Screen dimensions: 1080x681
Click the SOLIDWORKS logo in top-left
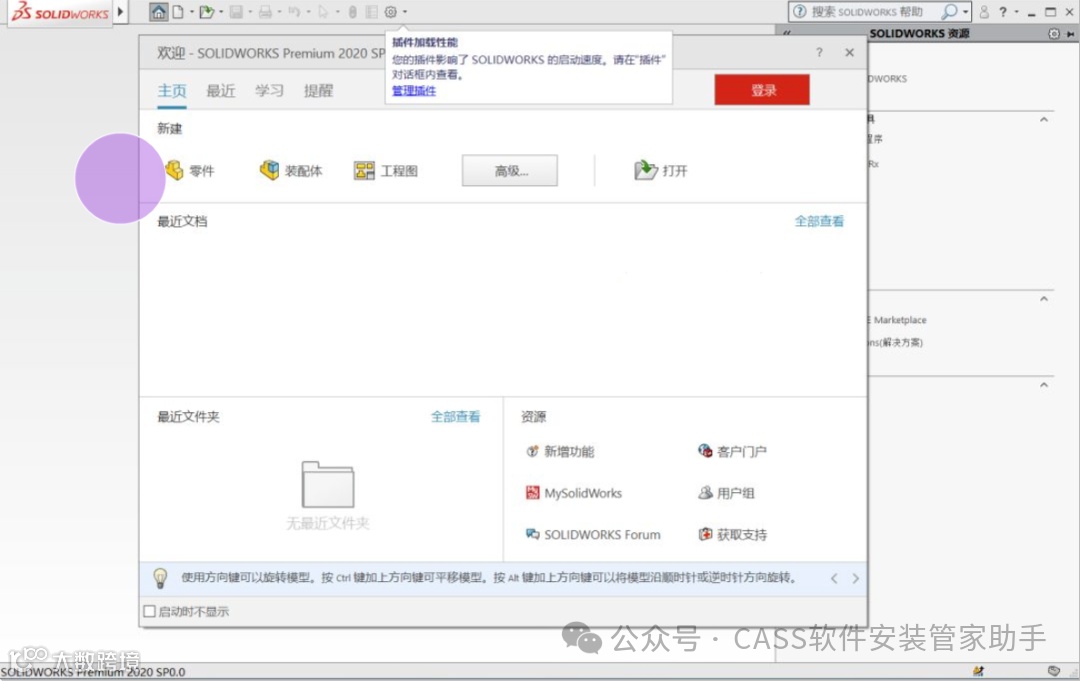[x=60, y=12]
